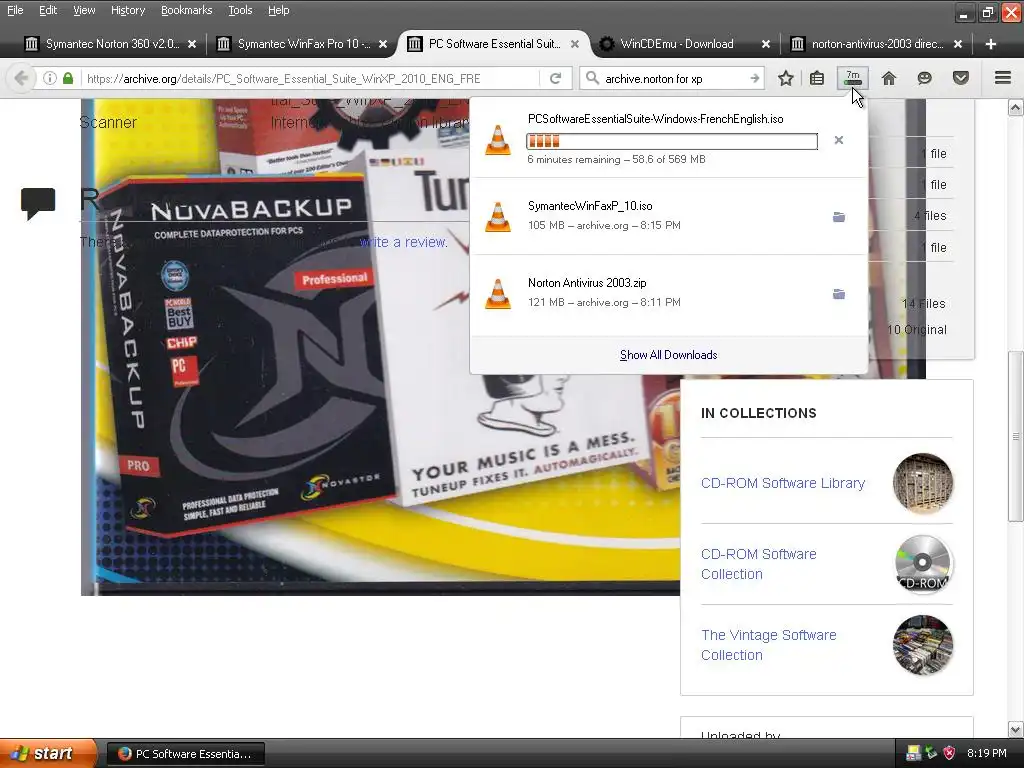
Task: Open the View menu
Action: (x=84, y=10)
